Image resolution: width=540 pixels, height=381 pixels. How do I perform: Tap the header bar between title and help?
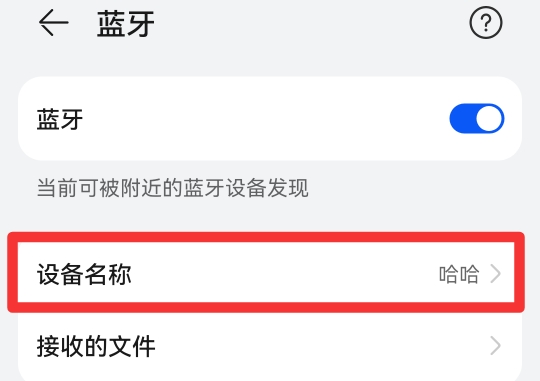(310, 23)
